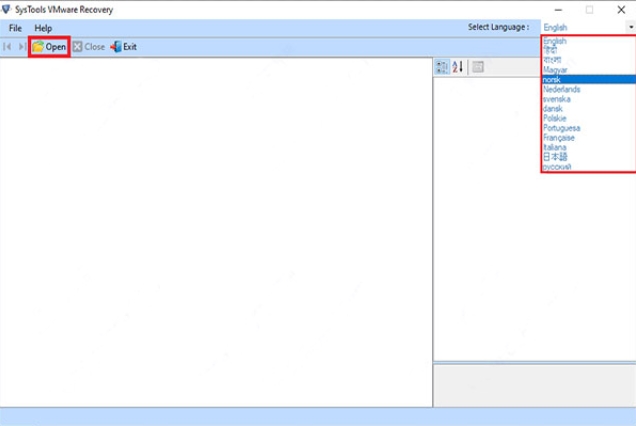Select Polskie from the language list

[589, 118]
